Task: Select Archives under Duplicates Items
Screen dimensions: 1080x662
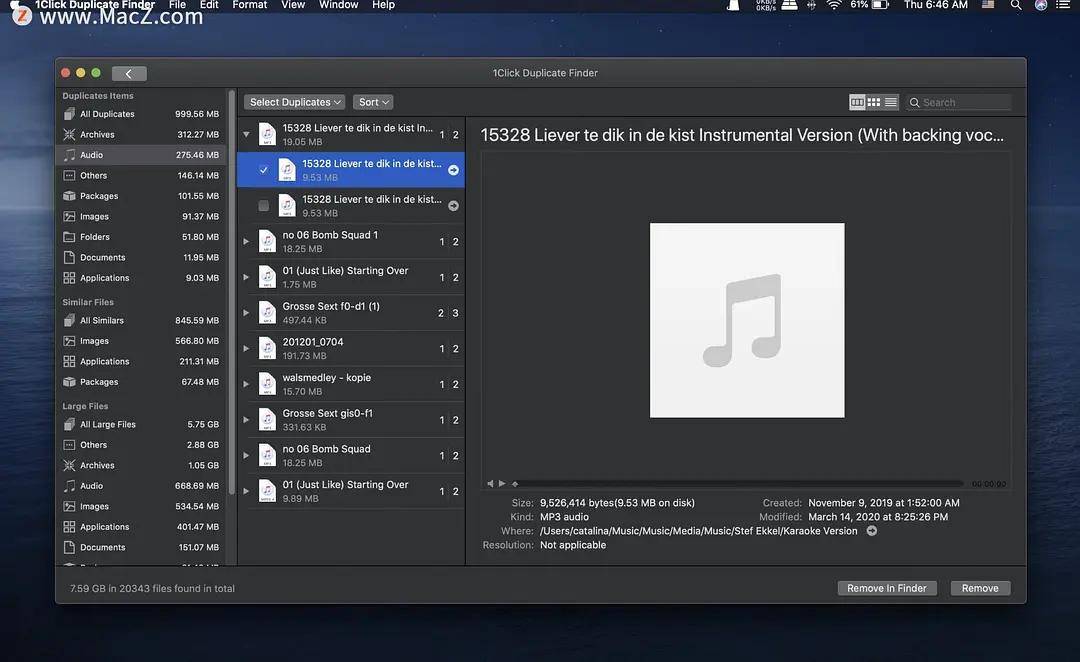Action: pyautogui.click(x=97, y=134)
